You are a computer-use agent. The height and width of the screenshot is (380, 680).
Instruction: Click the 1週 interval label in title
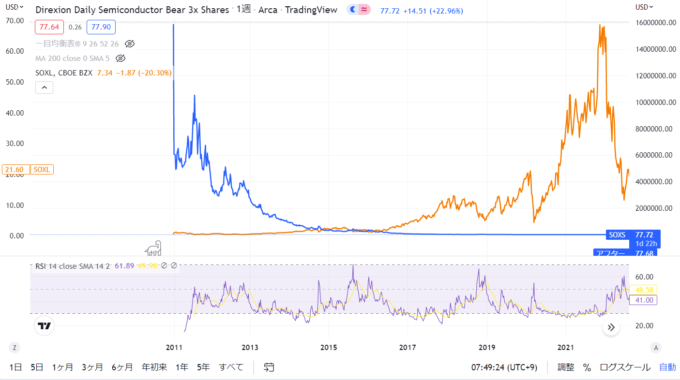pyautogui.click(x=244, y=9)
